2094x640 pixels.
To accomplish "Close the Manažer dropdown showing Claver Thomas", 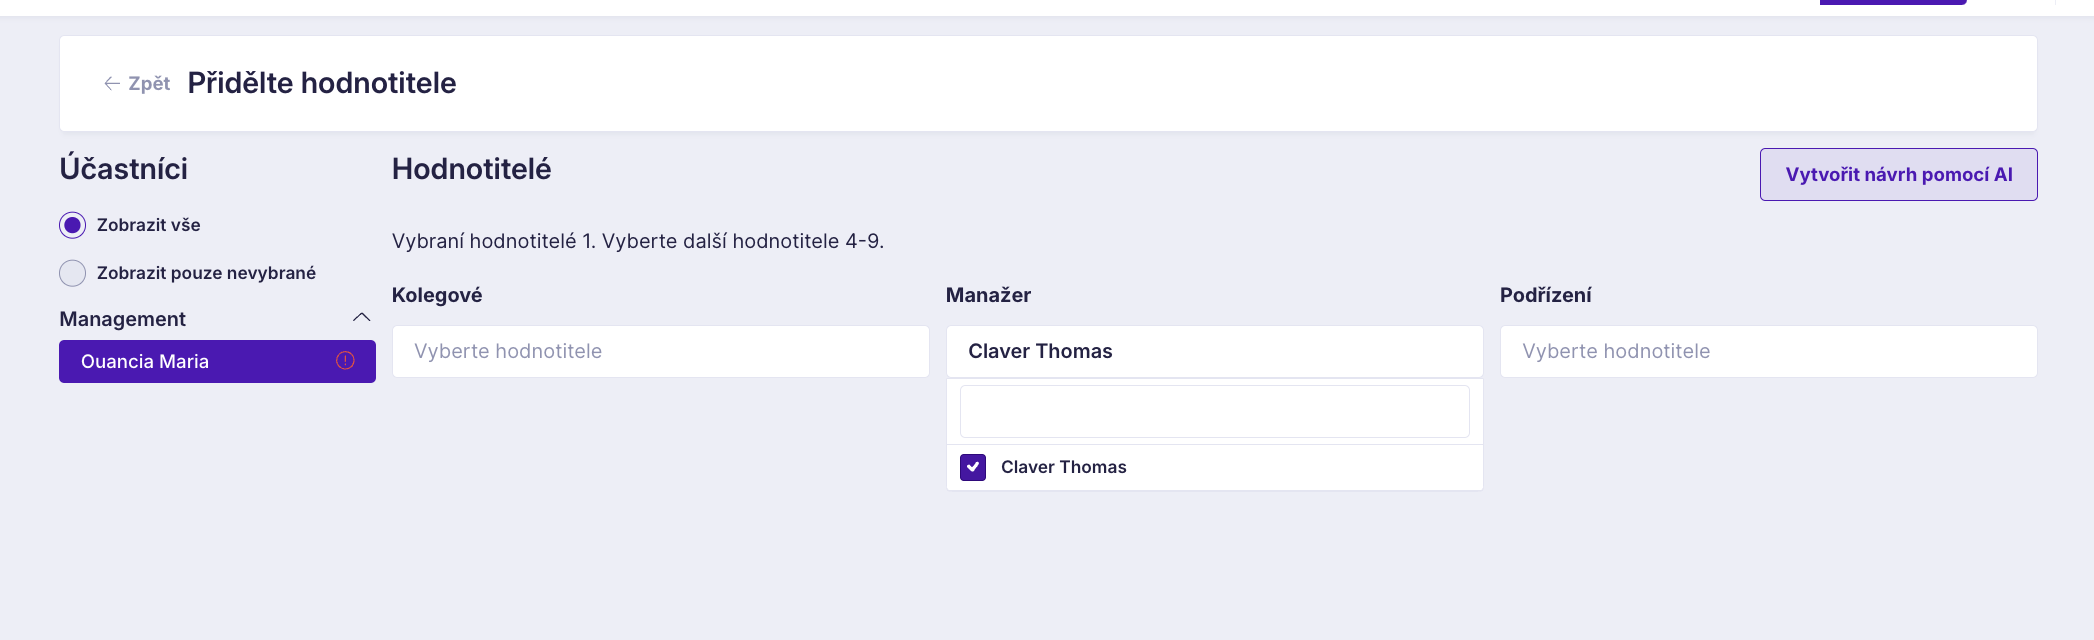I will tap(1214, 351).
